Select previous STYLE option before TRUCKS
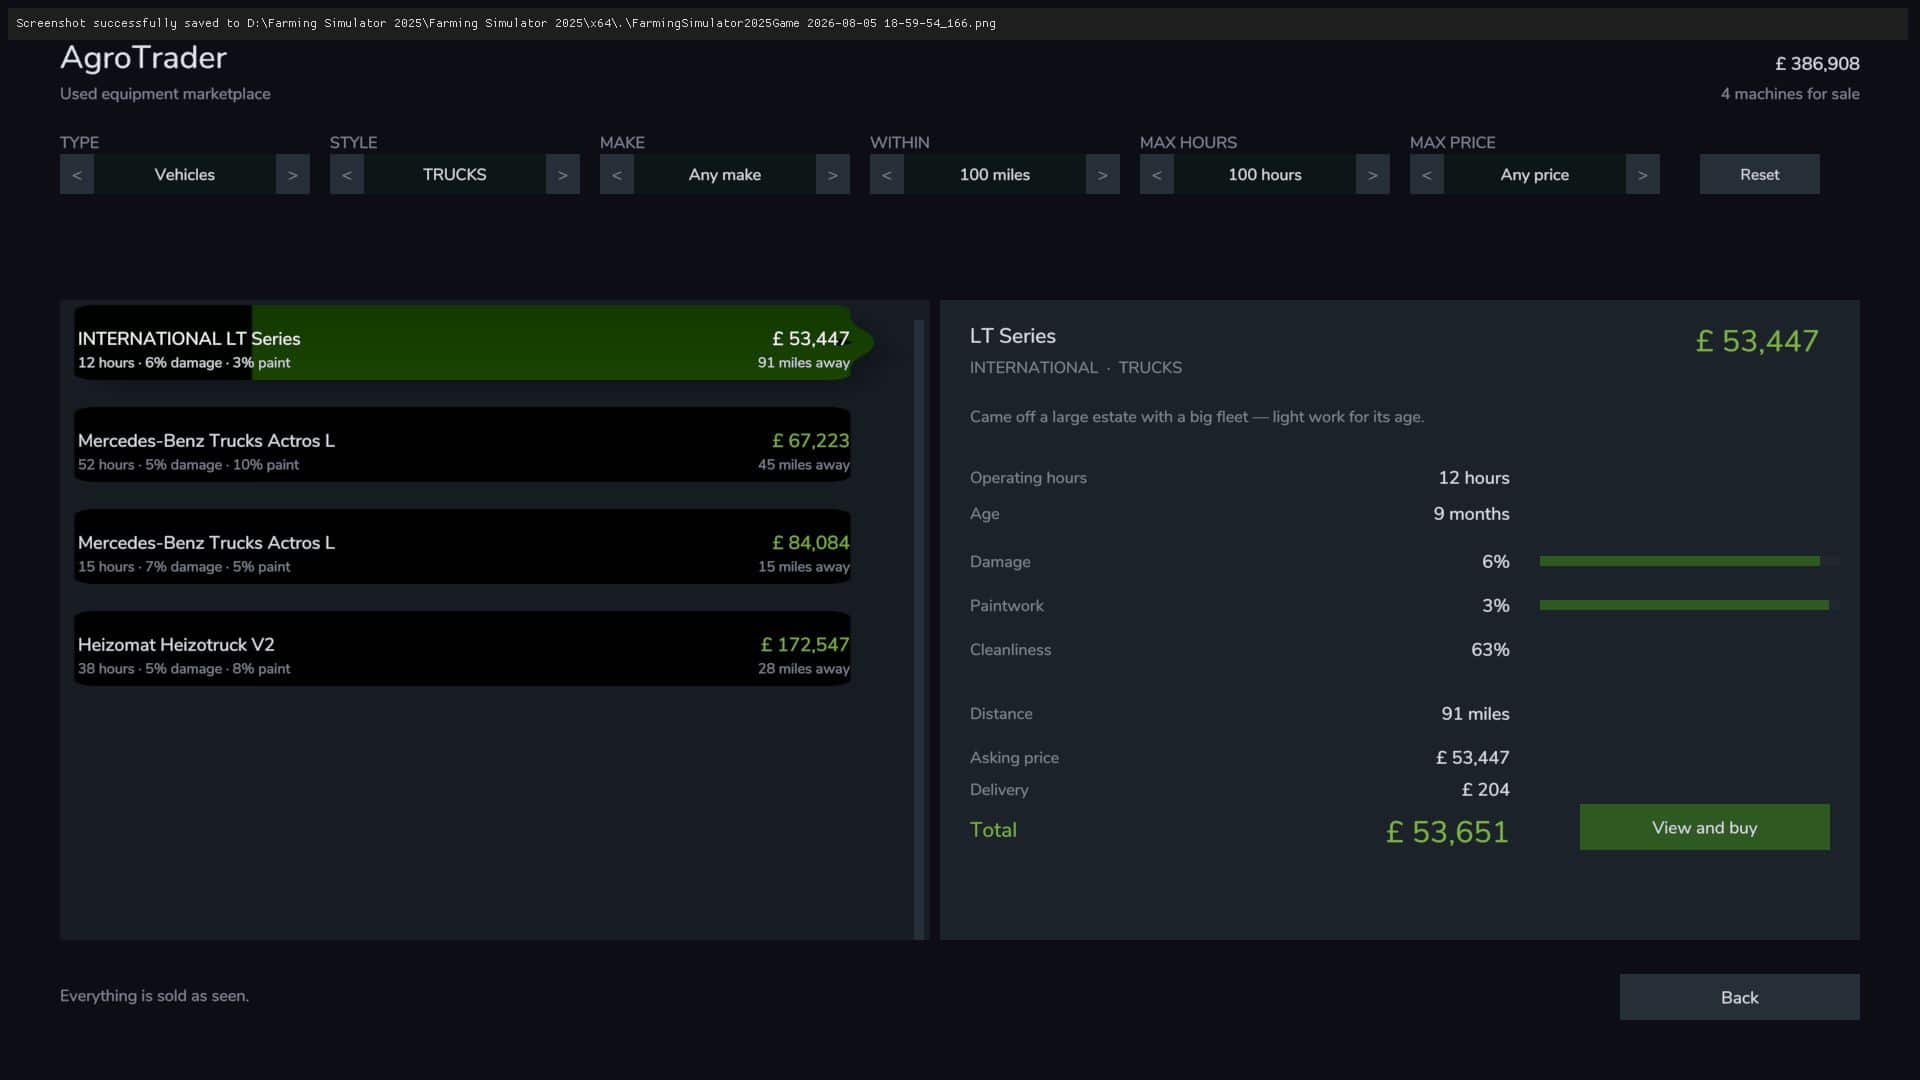The height and width of the screenshot is (1080, 1920). [347, 174]
